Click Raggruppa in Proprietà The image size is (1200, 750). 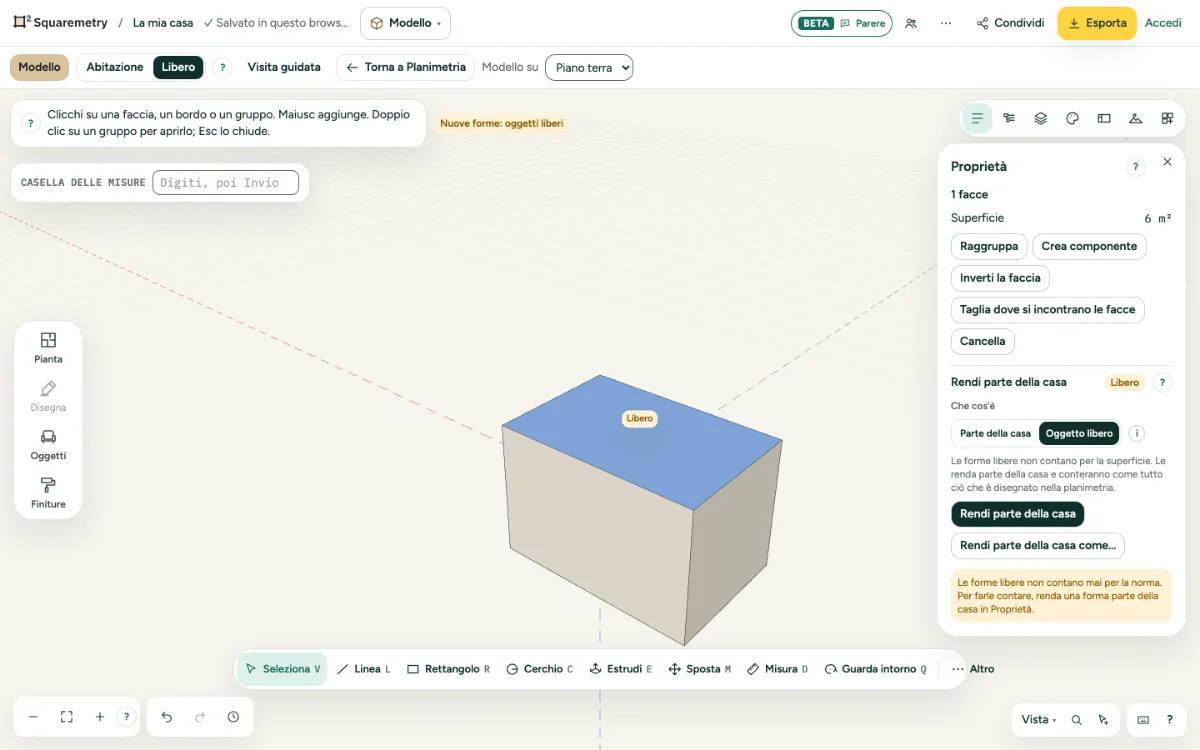tap(989, 246)
